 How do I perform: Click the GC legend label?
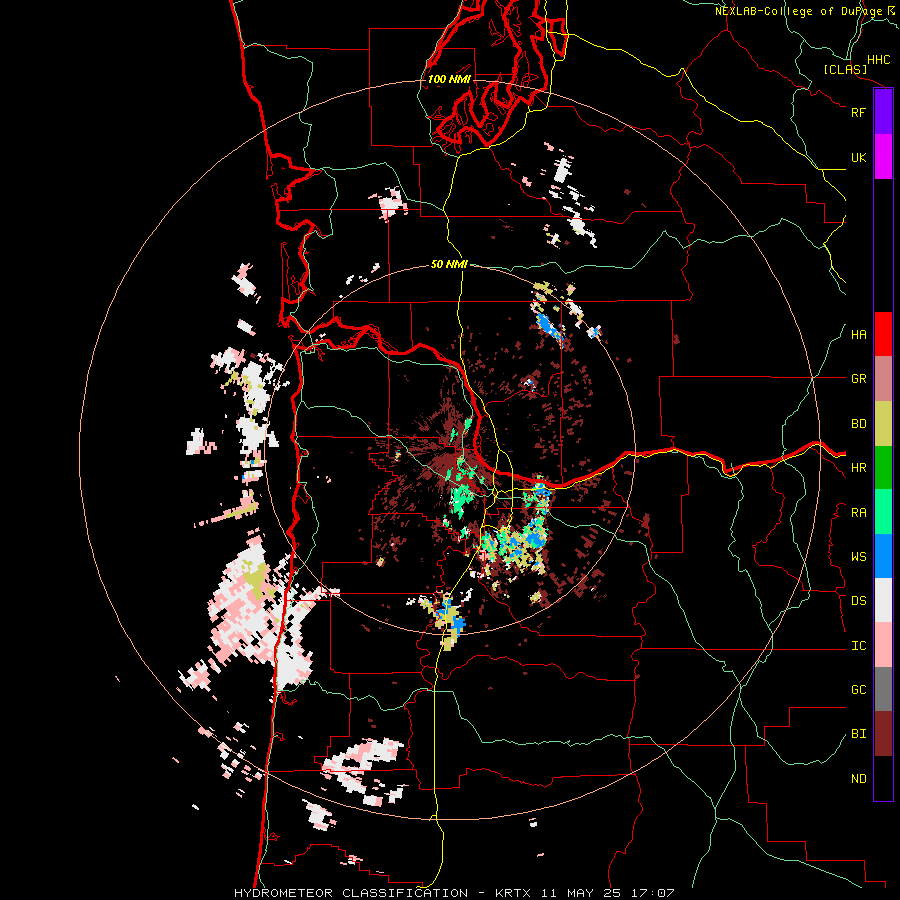(x=858, y=690)
